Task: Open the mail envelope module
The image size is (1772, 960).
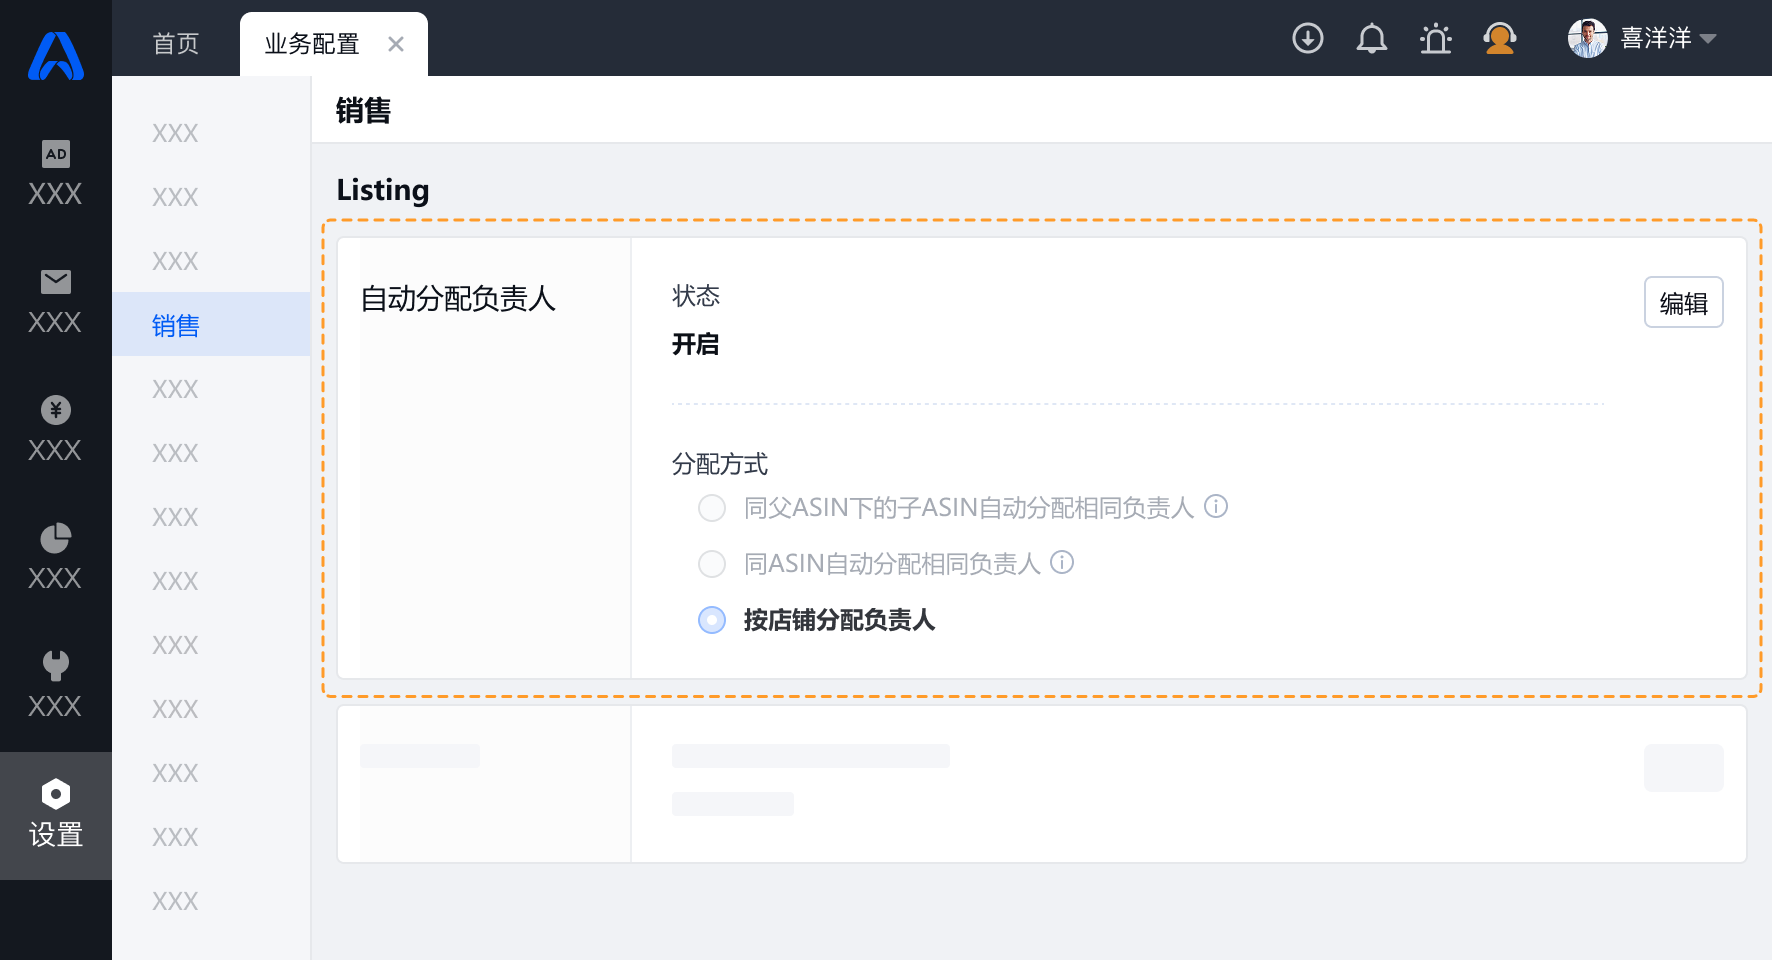Action: 56,302
